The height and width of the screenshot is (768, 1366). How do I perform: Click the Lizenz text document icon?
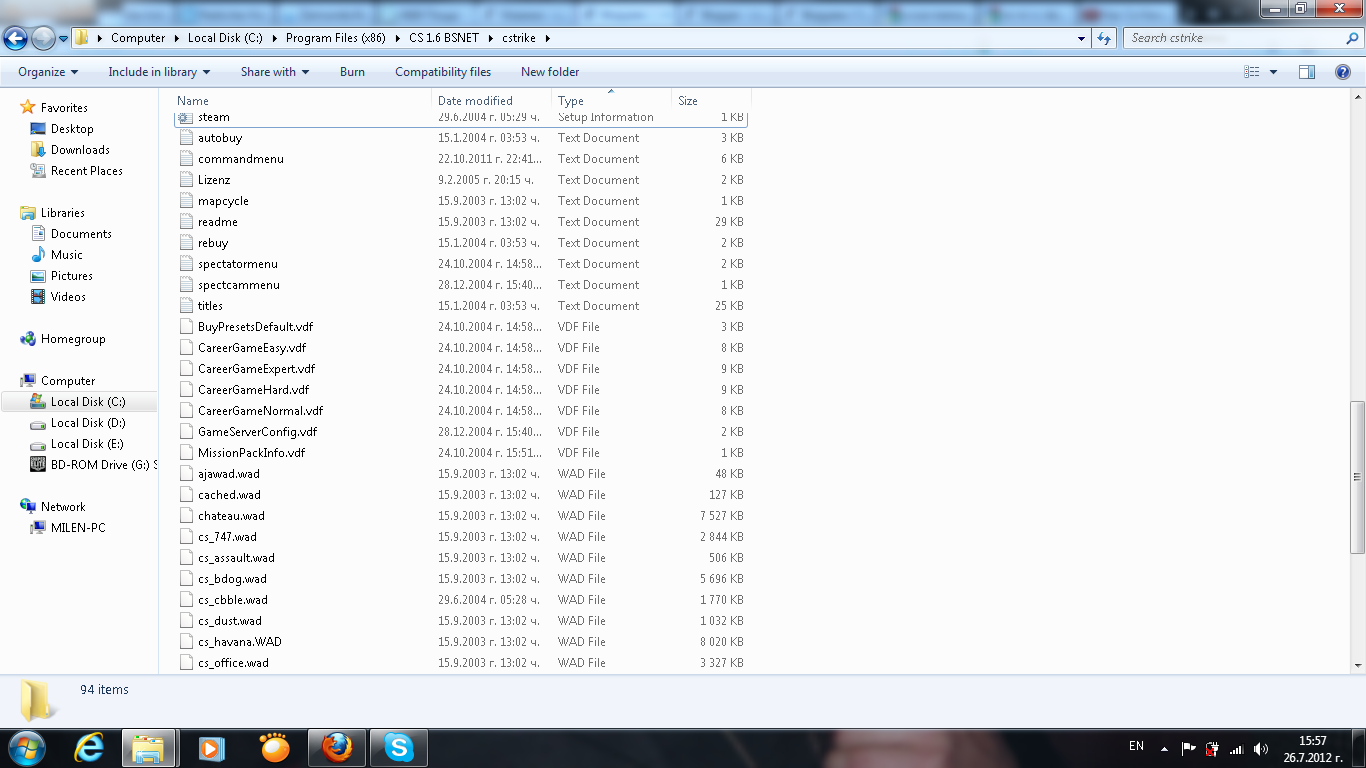click(186, 180)
